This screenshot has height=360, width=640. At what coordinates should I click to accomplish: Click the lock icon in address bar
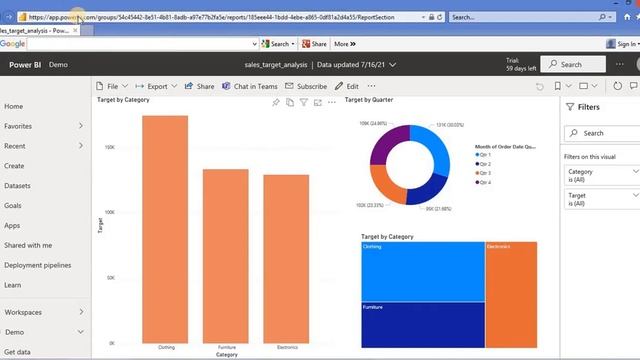(431, 17)
